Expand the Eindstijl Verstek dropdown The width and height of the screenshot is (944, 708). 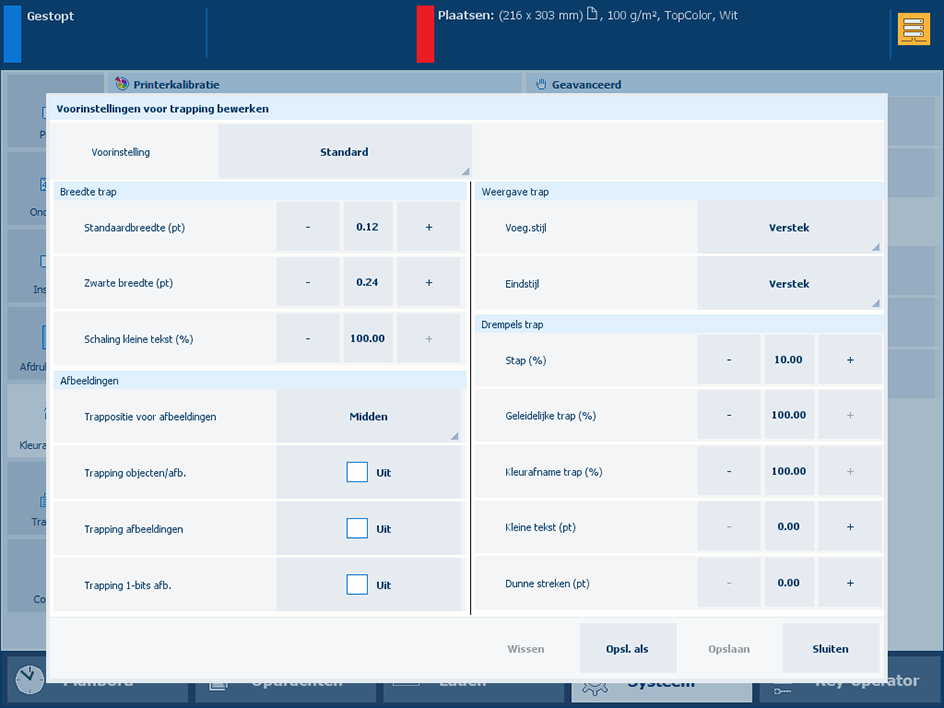click(x=789, y=284)
